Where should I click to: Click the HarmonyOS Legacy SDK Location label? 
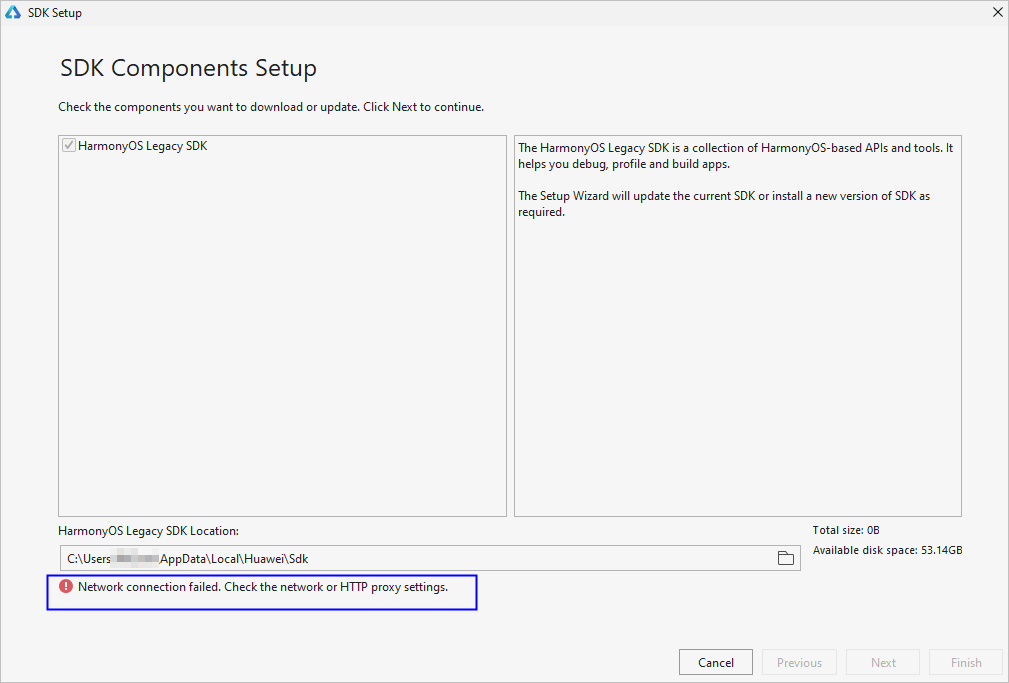(x=149, y=531)
